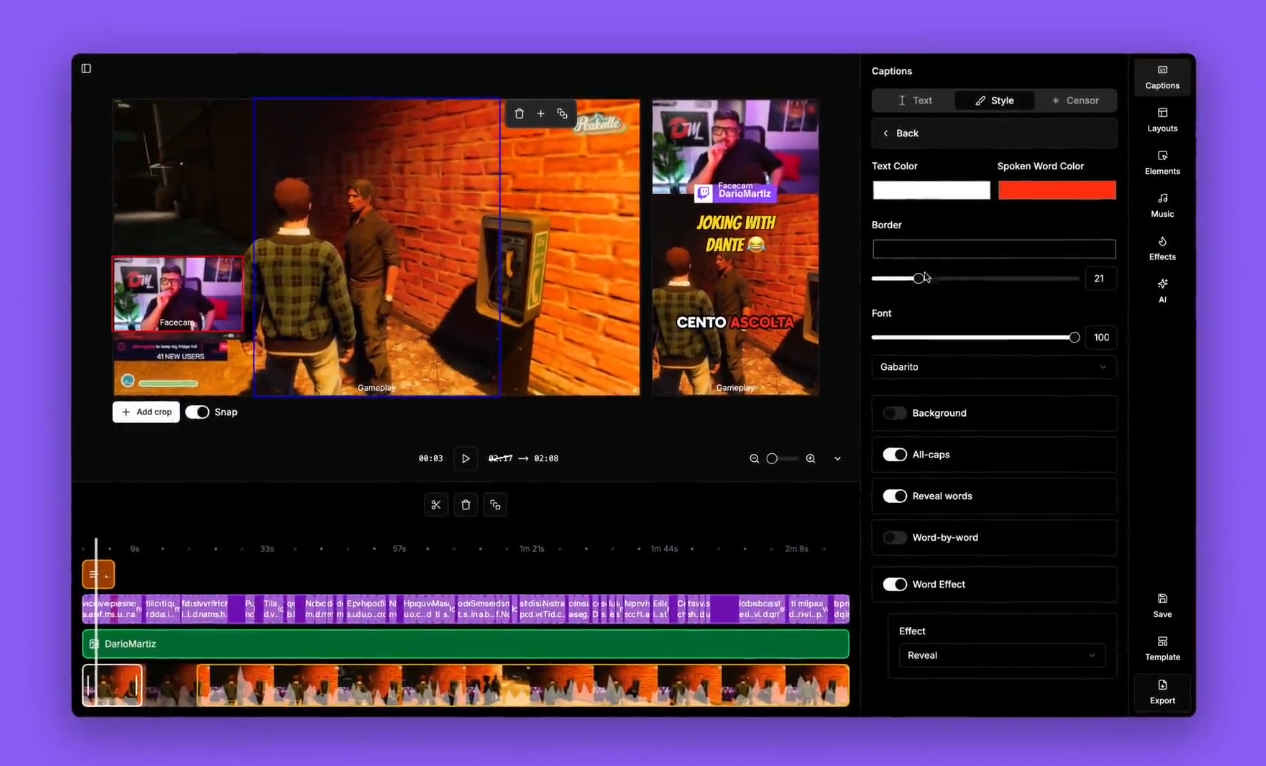Open the Effects panel
Viewport: 1266px width, 766px height.
1162,248
